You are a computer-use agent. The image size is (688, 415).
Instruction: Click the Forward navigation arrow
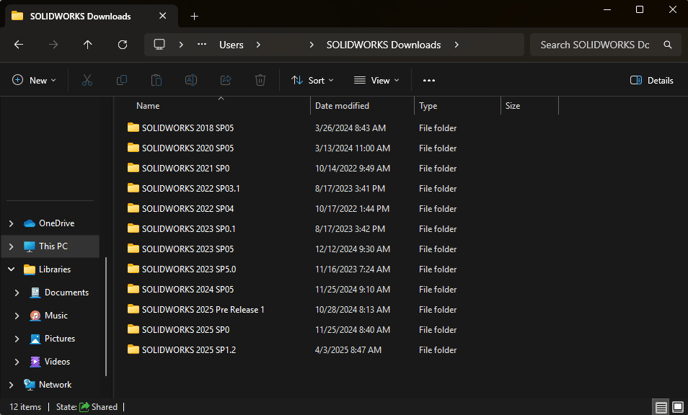[53, 44]
